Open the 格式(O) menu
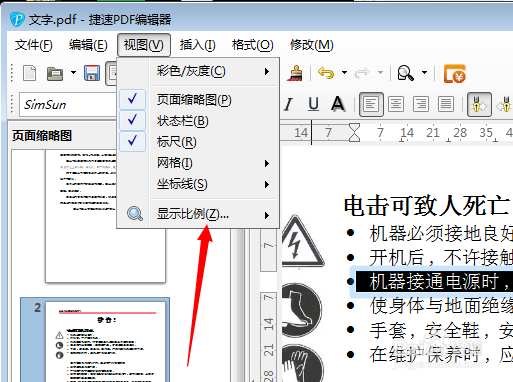 click(x=252, y=45)
